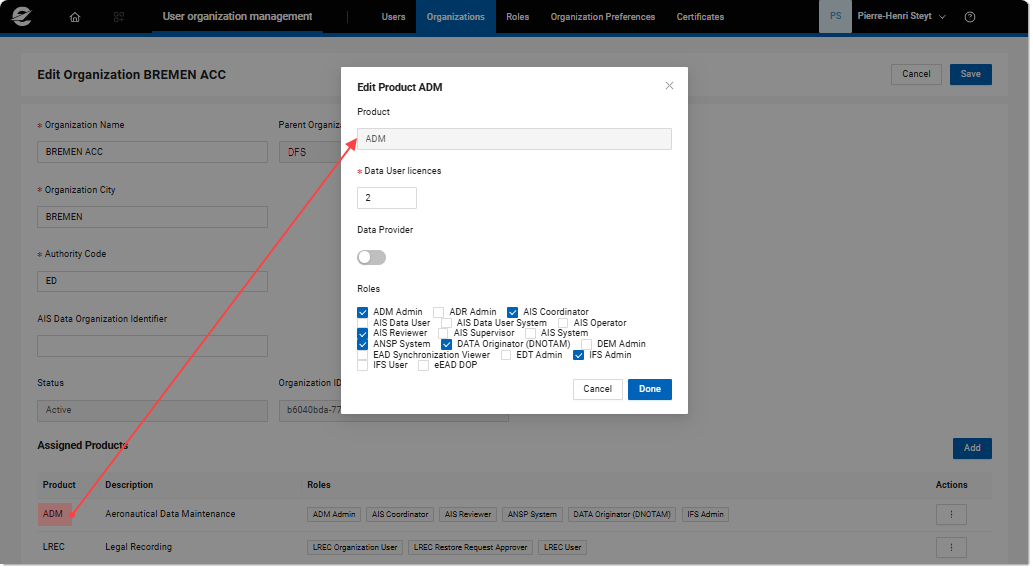The width and height of the screenshot is (1033, 569).
Task: Open the help question mark icon
Action: coord(969,17)
